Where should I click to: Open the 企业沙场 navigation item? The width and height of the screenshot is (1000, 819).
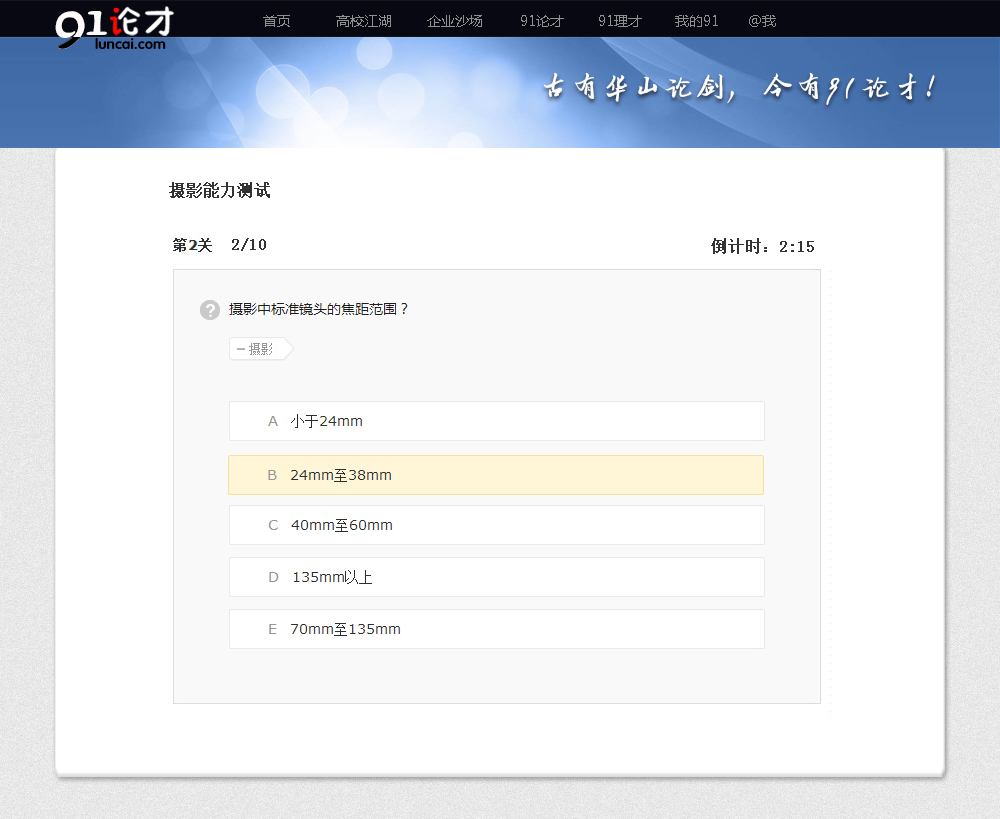point(454,21)
